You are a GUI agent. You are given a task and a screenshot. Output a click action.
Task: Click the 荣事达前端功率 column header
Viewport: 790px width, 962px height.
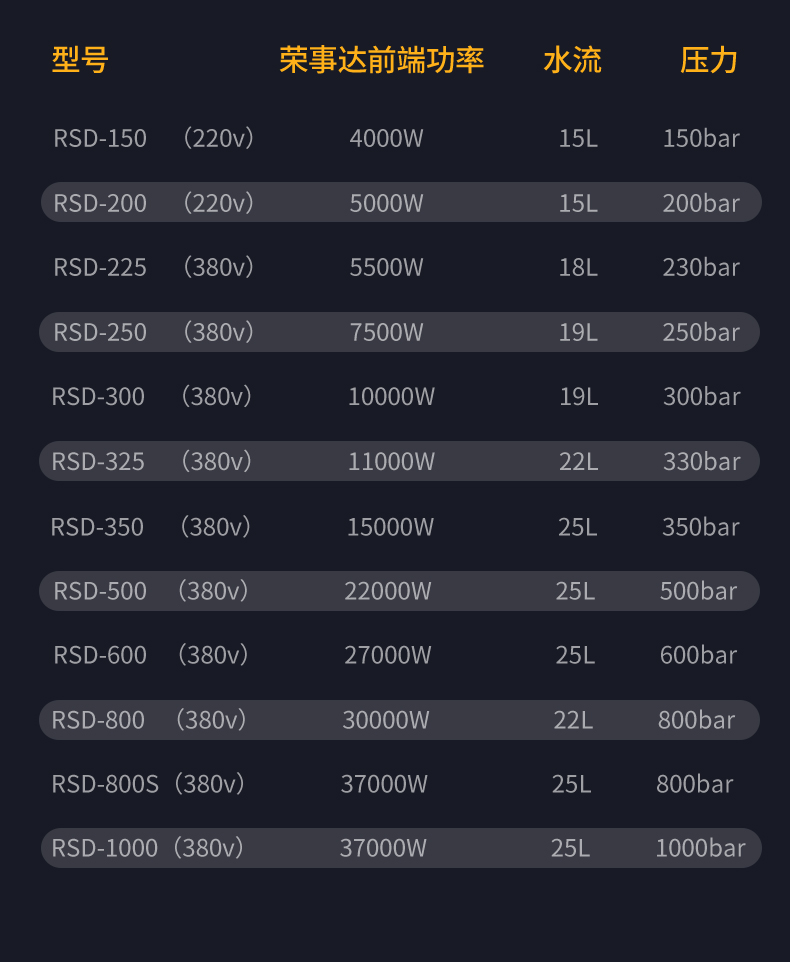tap(382, 60)
